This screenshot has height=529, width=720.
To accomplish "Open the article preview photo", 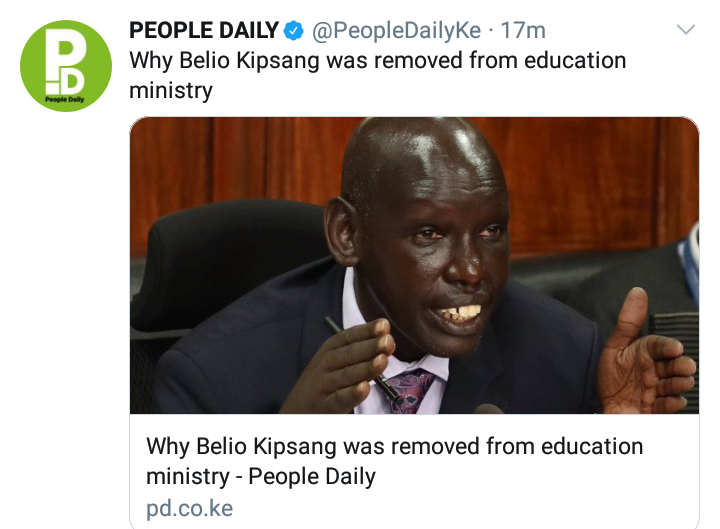I will coord(414,265).
